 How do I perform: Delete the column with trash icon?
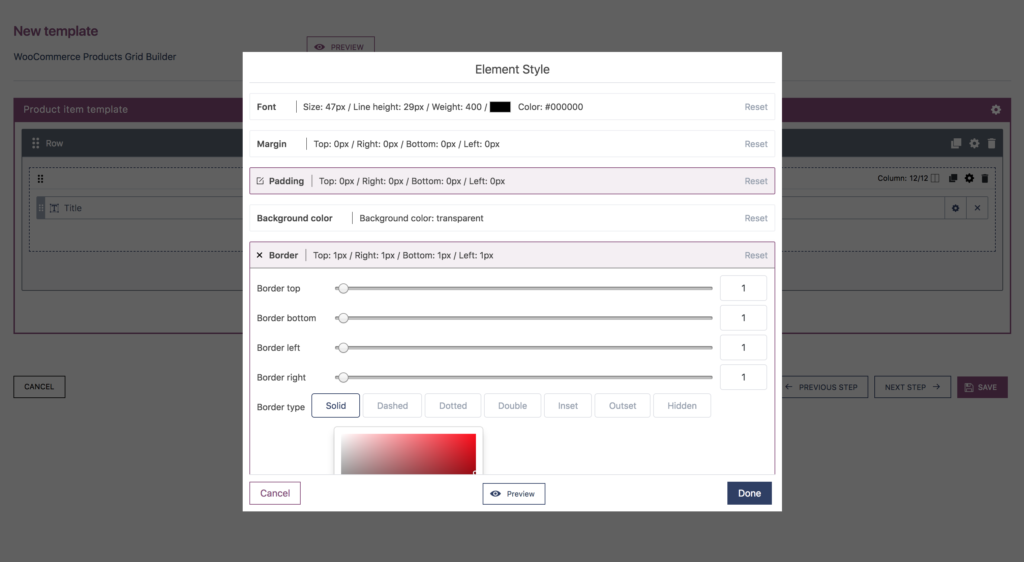point(985,178)
